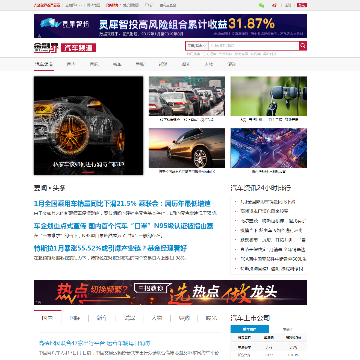Select the blue active tab under 汽车上市公司

point(249,329)
